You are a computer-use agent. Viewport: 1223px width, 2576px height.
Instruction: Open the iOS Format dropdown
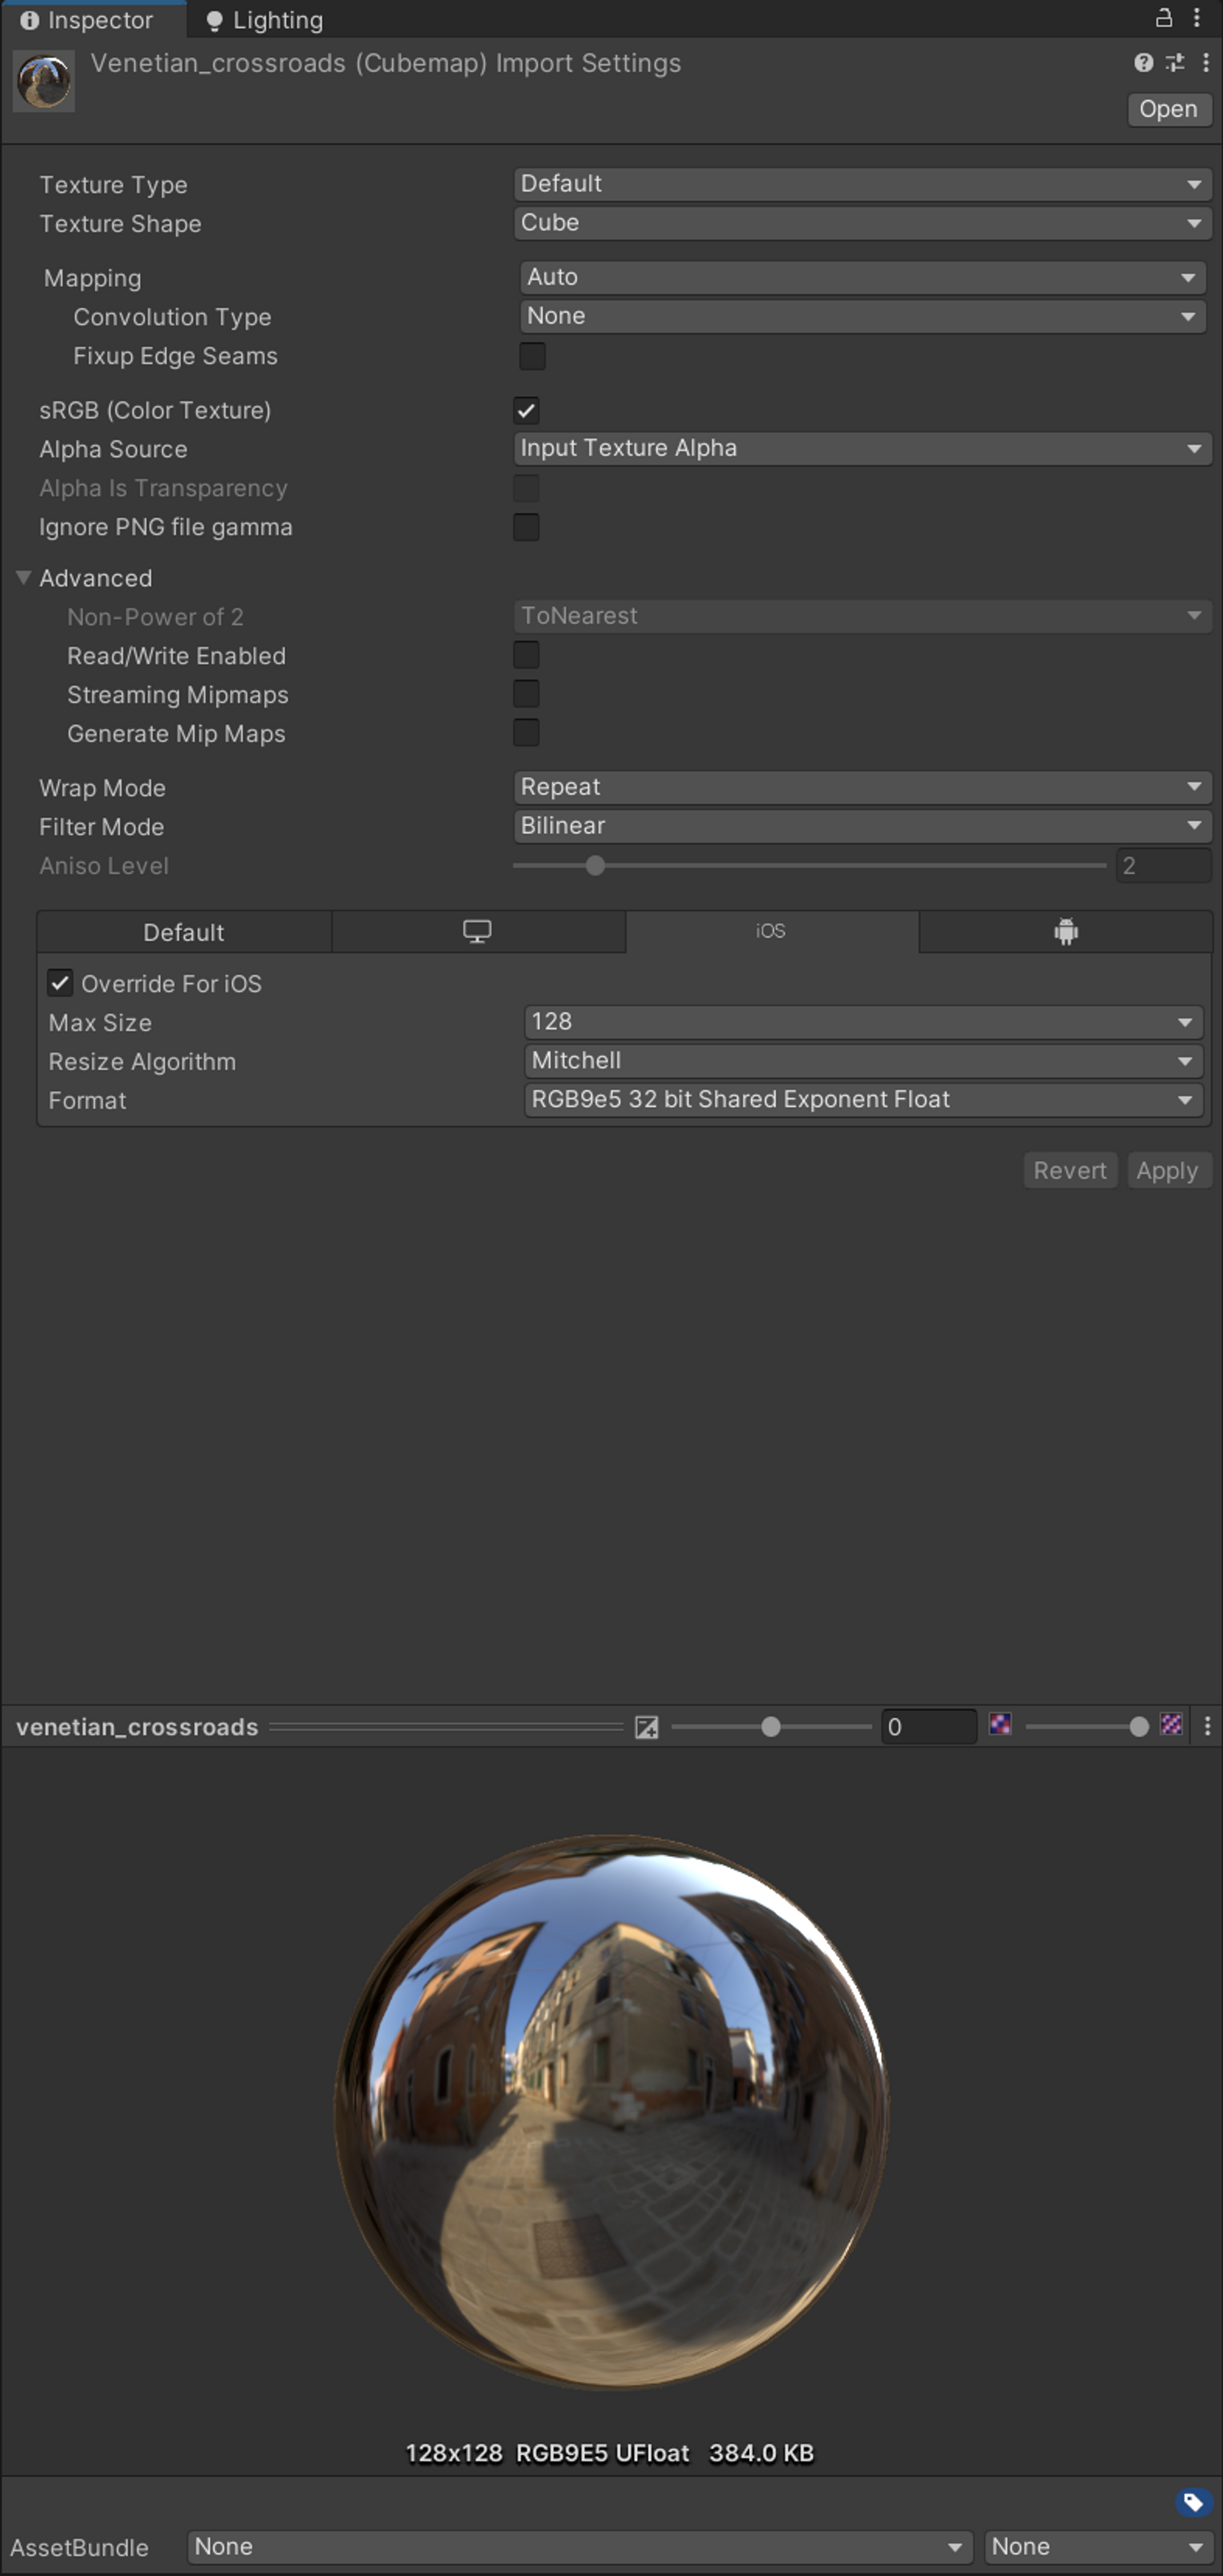pos(862,1100)
